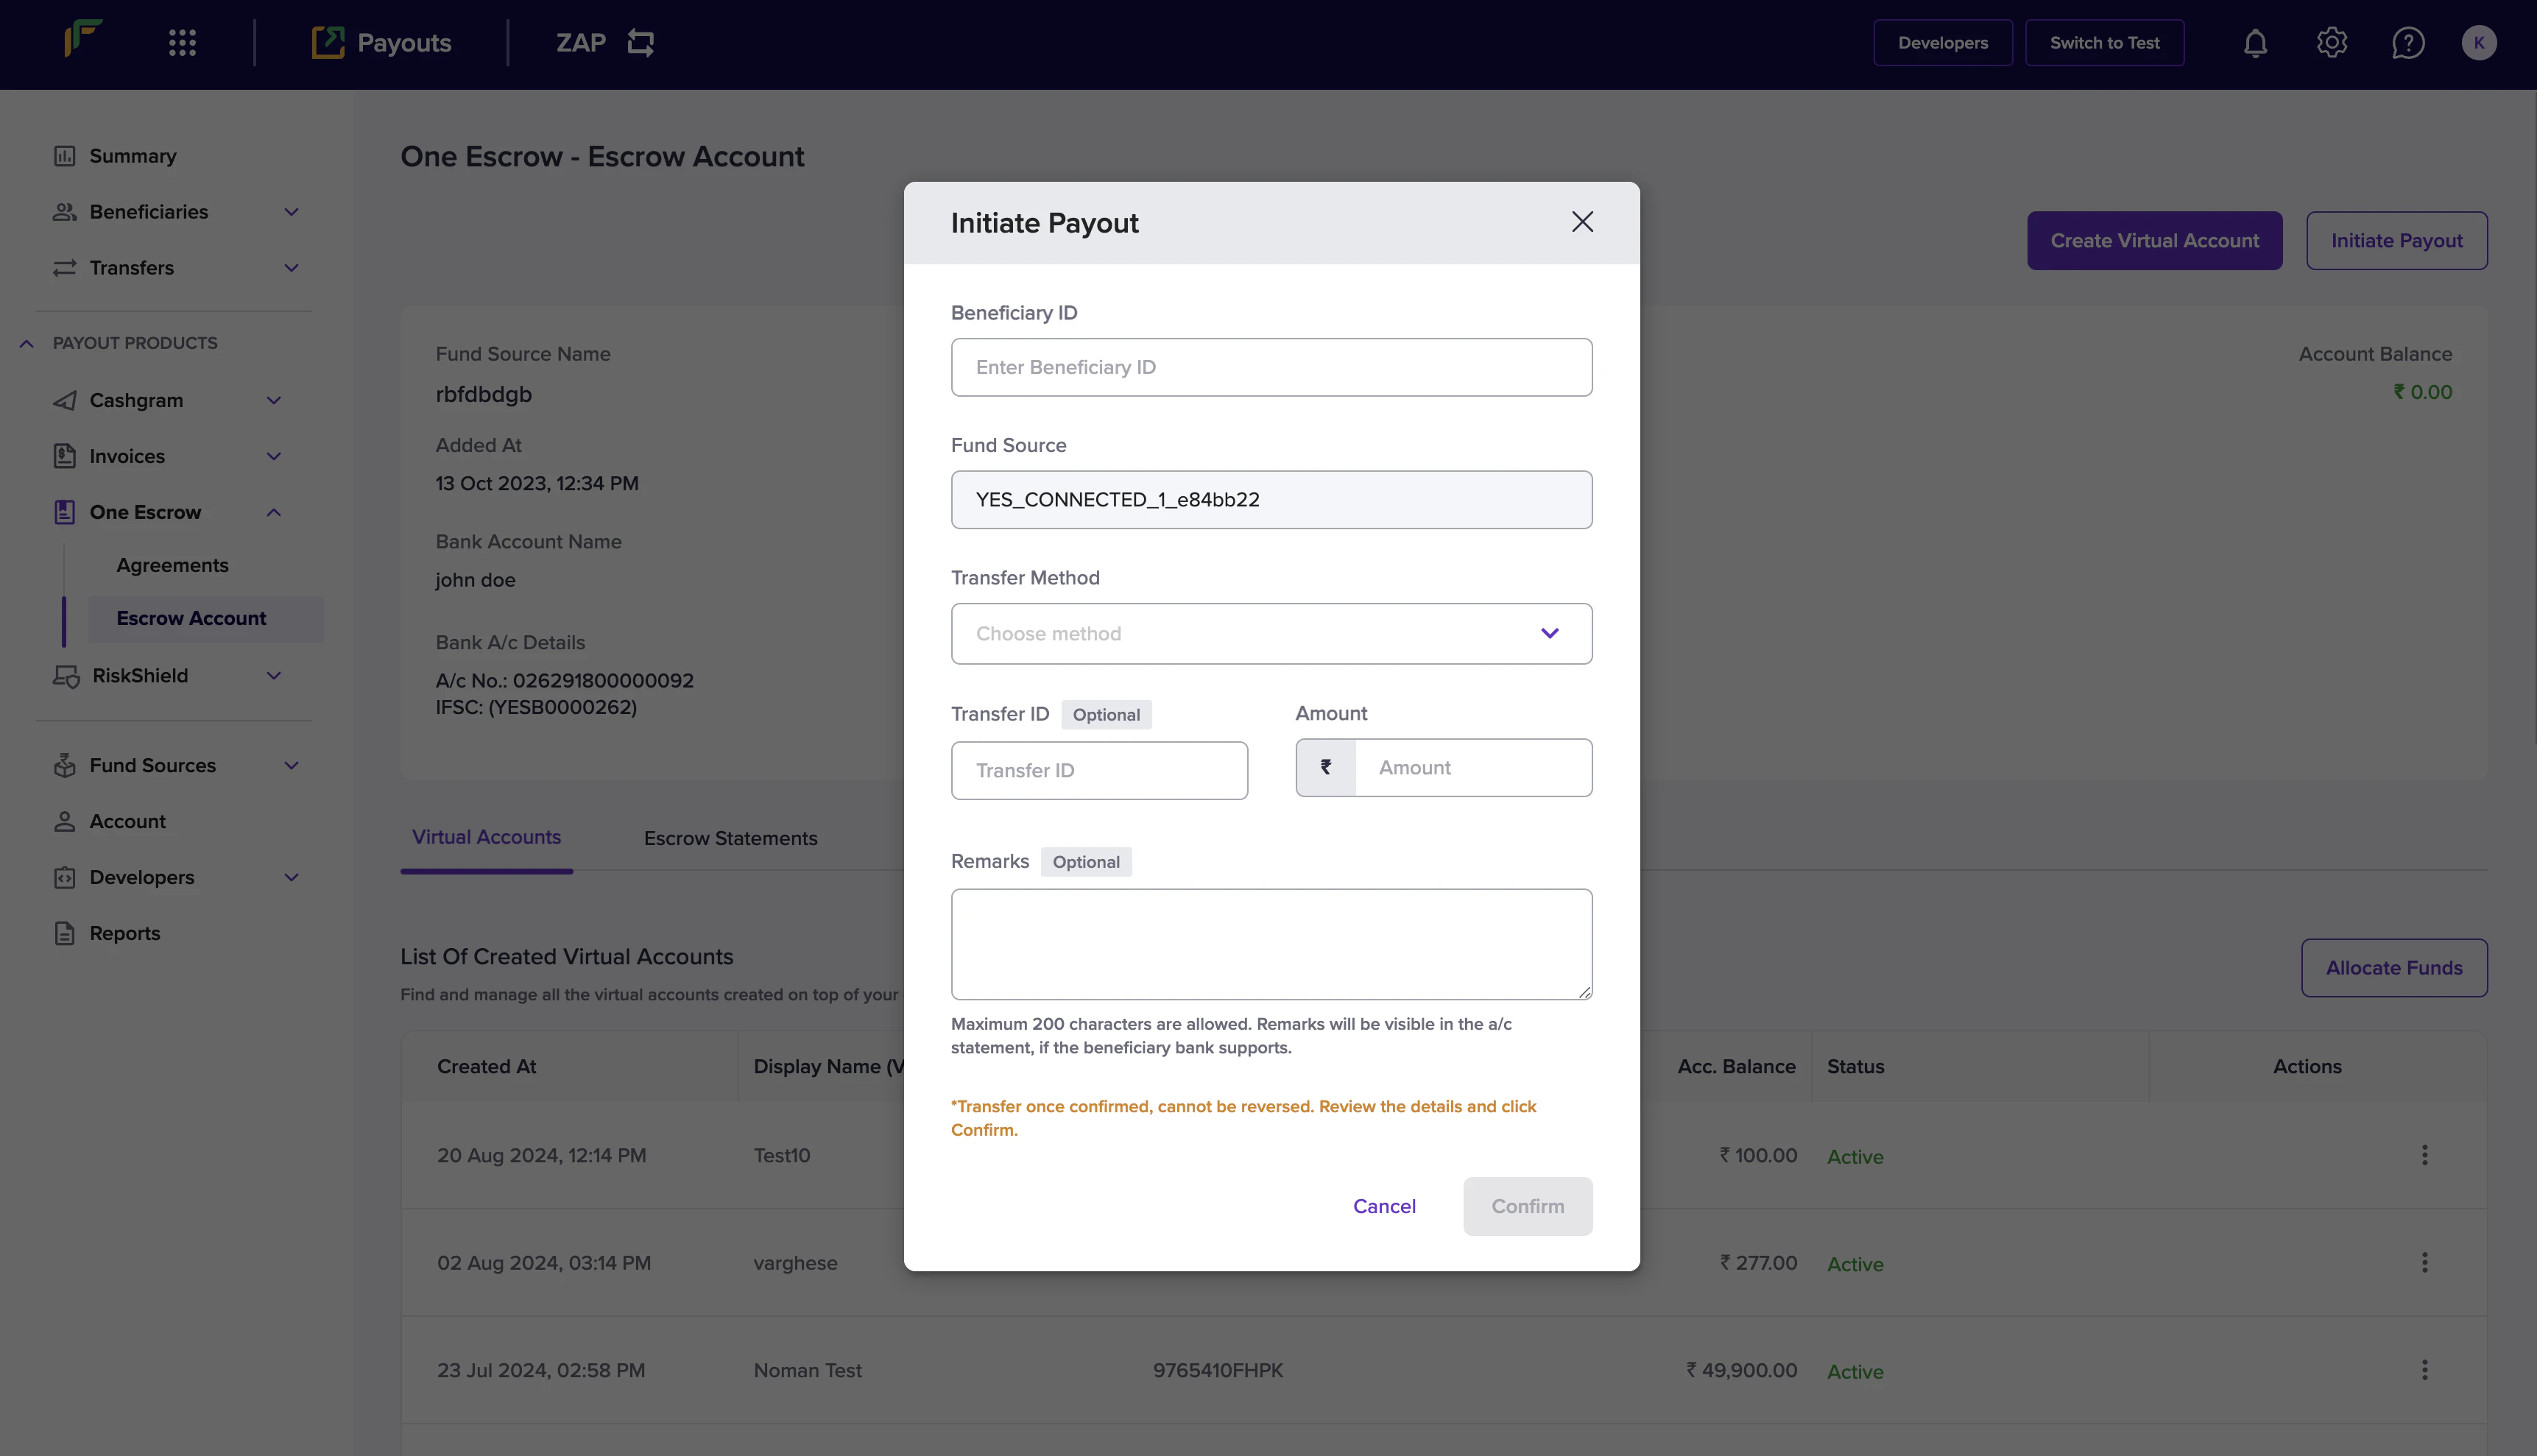
Task: Open the apps grid icon
Action: tap(182, 43)
